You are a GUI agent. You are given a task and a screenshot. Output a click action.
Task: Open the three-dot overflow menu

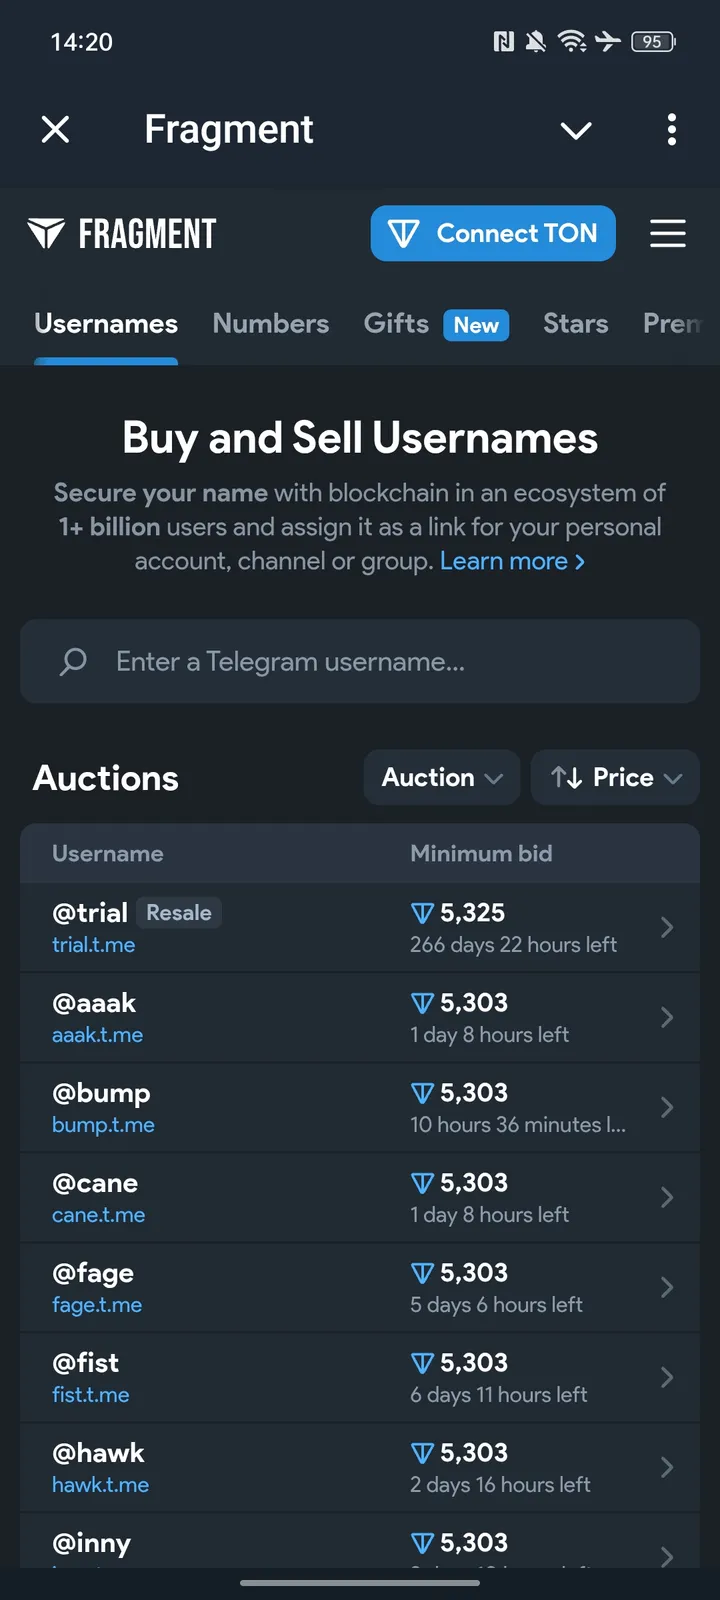671,129
